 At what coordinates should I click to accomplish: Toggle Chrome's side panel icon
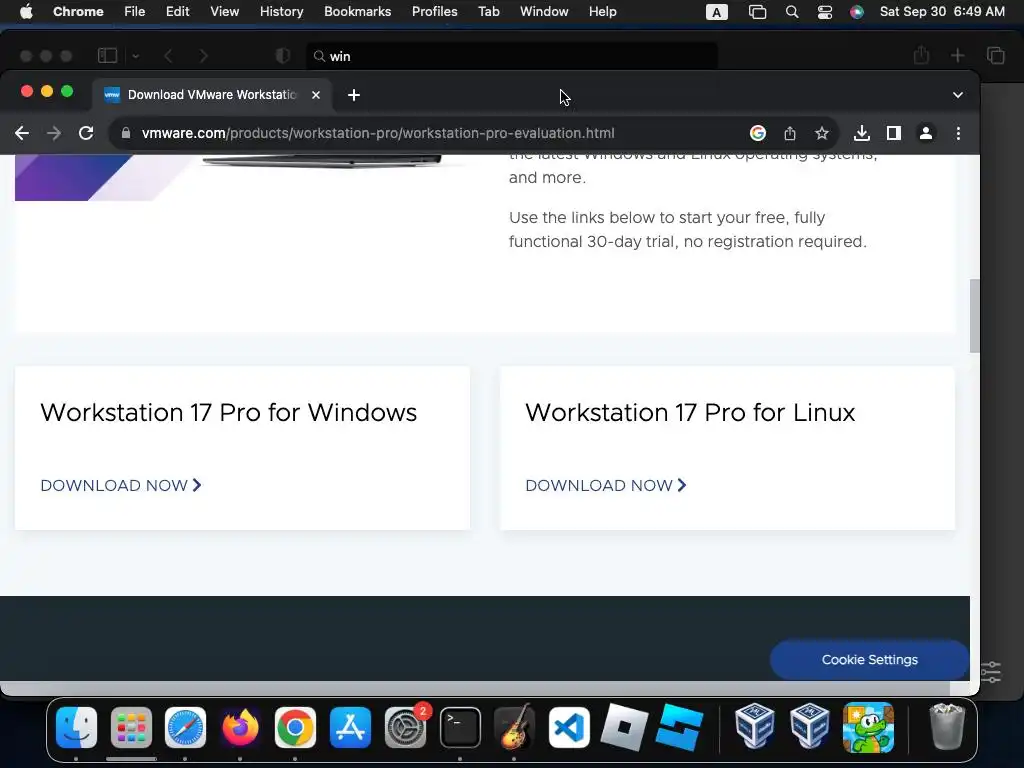pyautogui.click(x=893, y=133)
